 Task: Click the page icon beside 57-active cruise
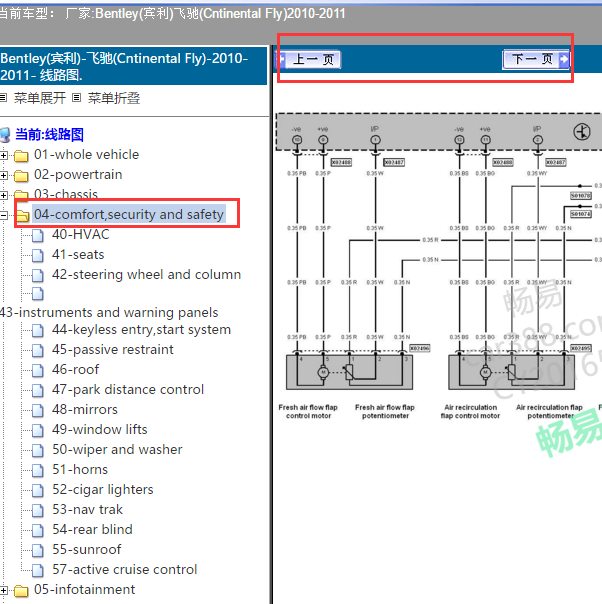tap(37, 570)
